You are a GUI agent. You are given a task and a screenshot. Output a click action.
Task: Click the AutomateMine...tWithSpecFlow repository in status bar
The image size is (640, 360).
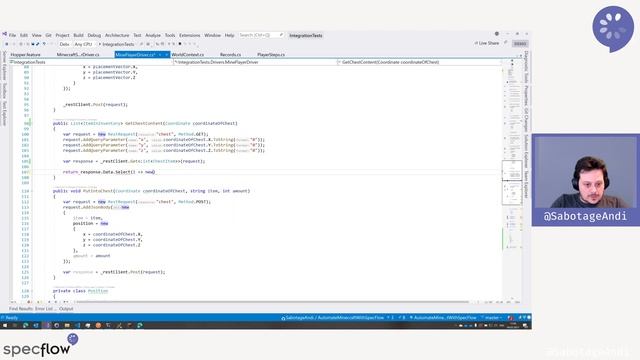click(443, 318)
